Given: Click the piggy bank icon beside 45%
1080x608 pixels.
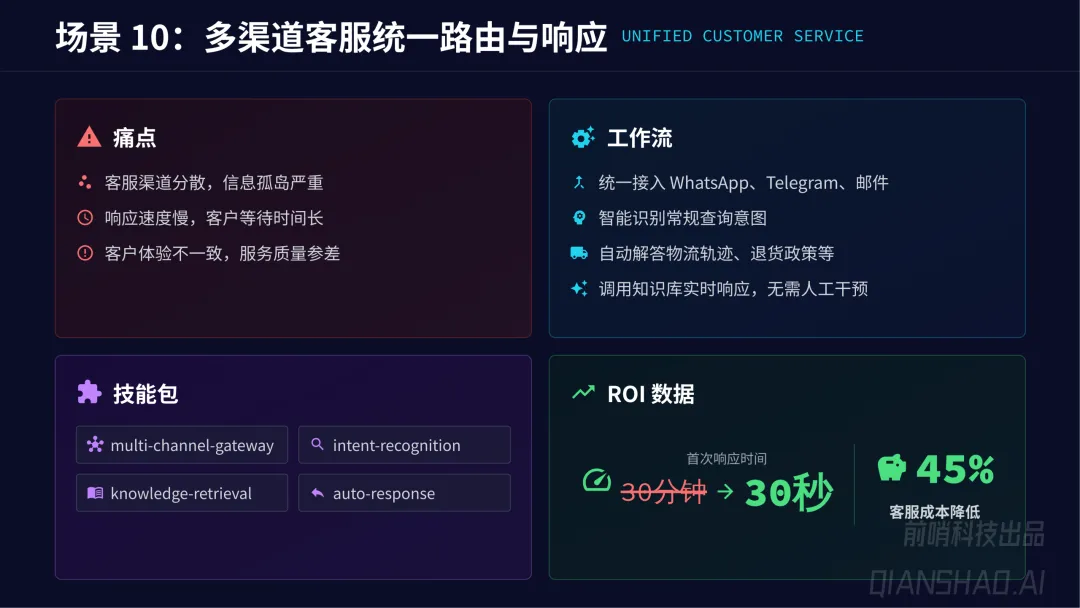Looking at the screenshot, I should (x=892, y=468).
